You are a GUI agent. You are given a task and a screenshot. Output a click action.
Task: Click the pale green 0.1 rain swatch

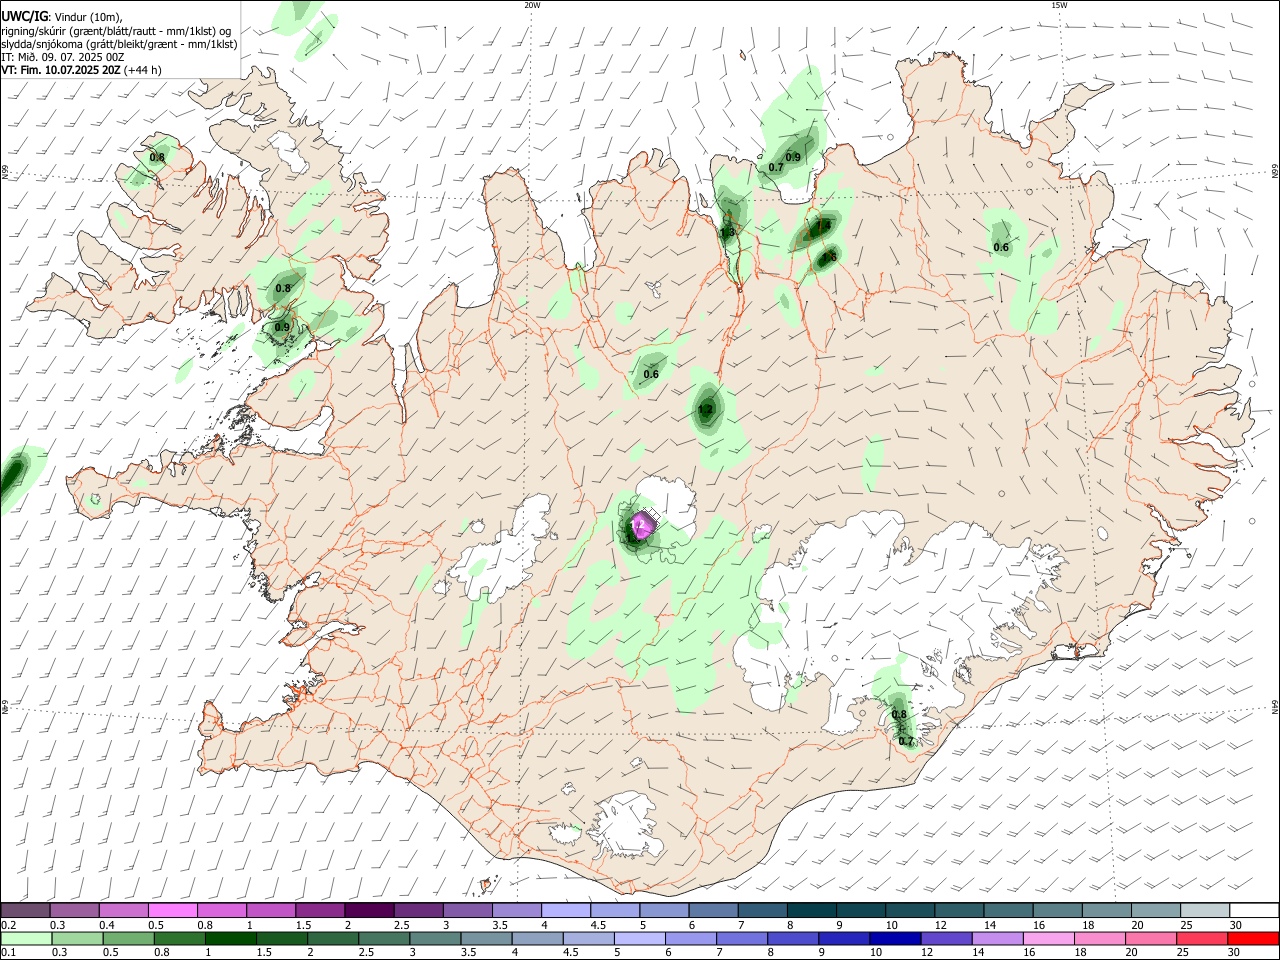coord(25,938)
